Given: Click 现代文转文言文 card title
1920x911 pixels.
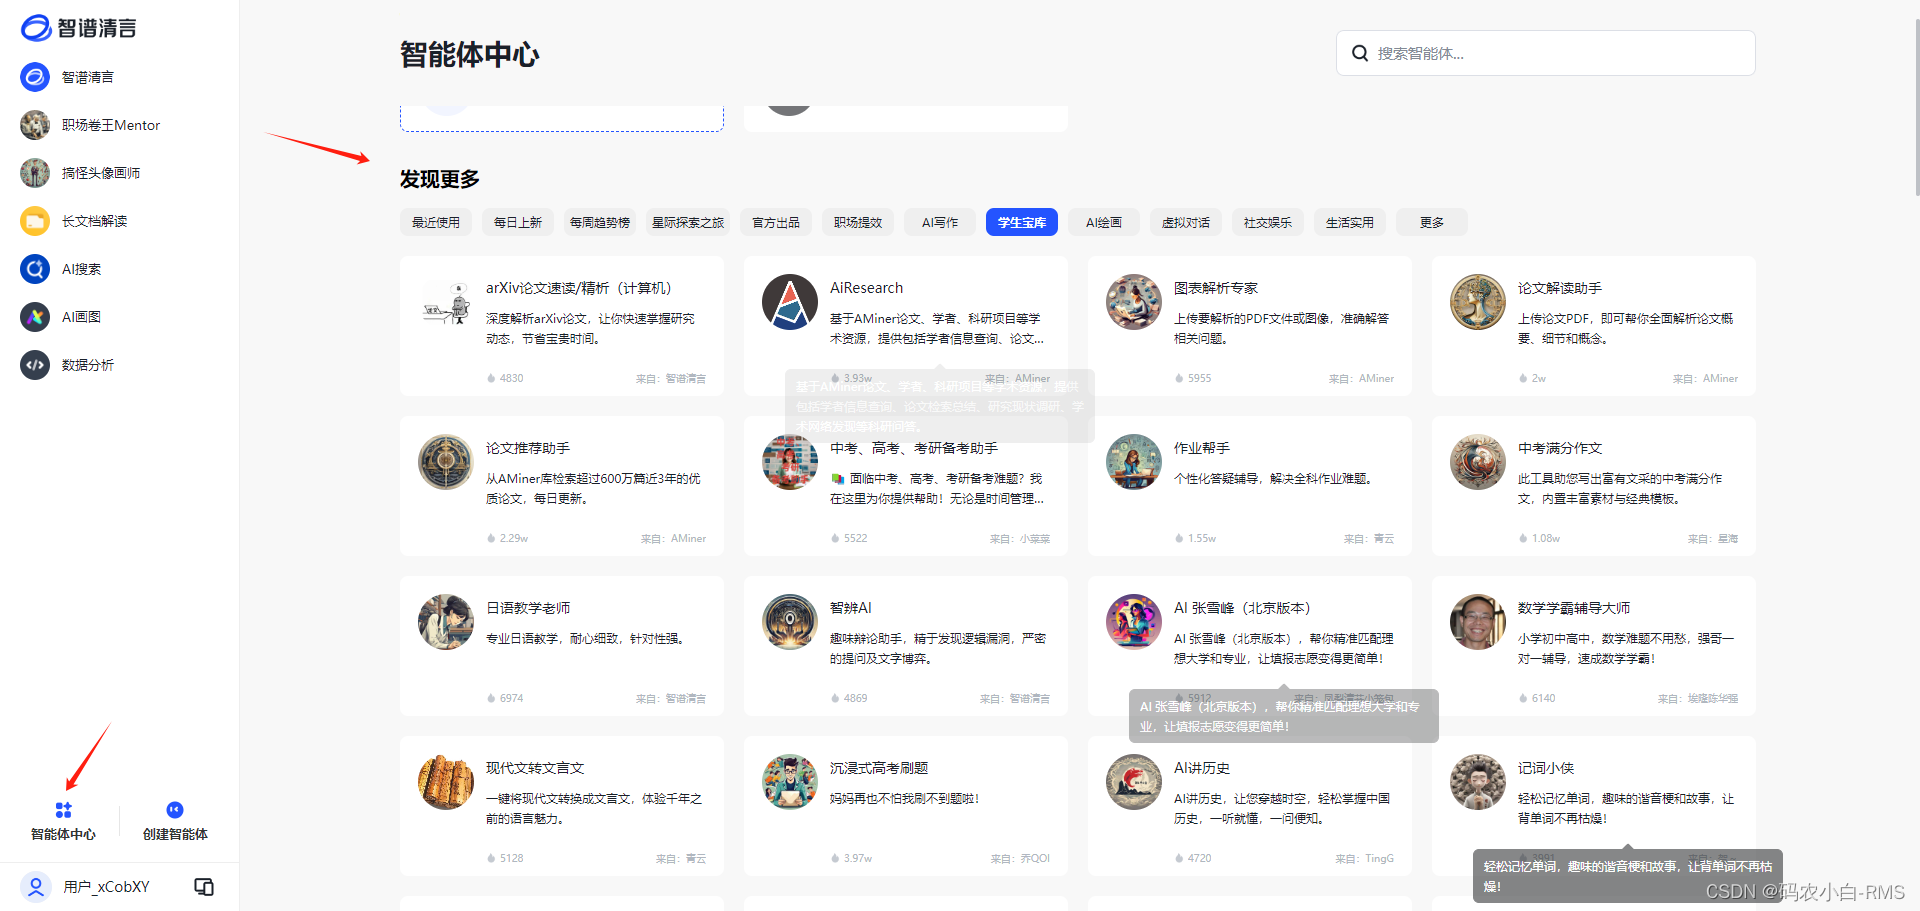Looking at the screenshot, I should [535, 768].
